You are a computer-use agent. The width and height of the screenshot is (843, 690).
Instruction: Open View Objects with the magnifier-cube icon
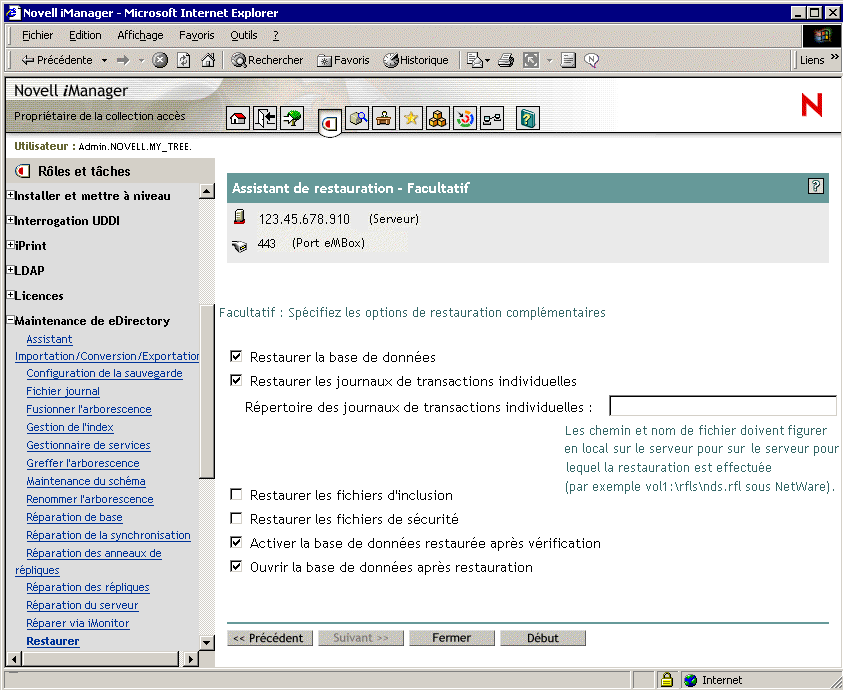click(358, 118)
